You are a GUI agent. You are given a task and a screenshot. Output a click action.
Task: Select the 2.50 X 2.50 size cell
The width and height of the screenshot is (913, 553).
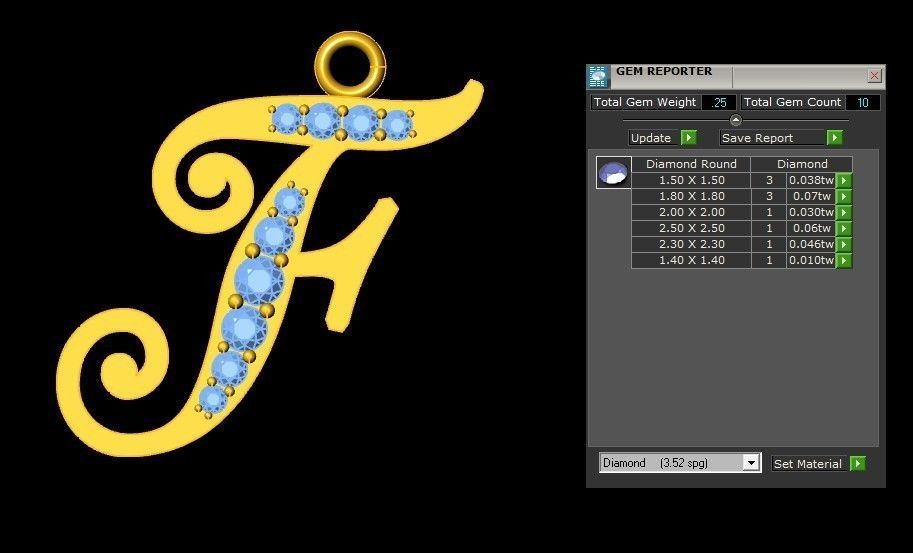[691, 228]
